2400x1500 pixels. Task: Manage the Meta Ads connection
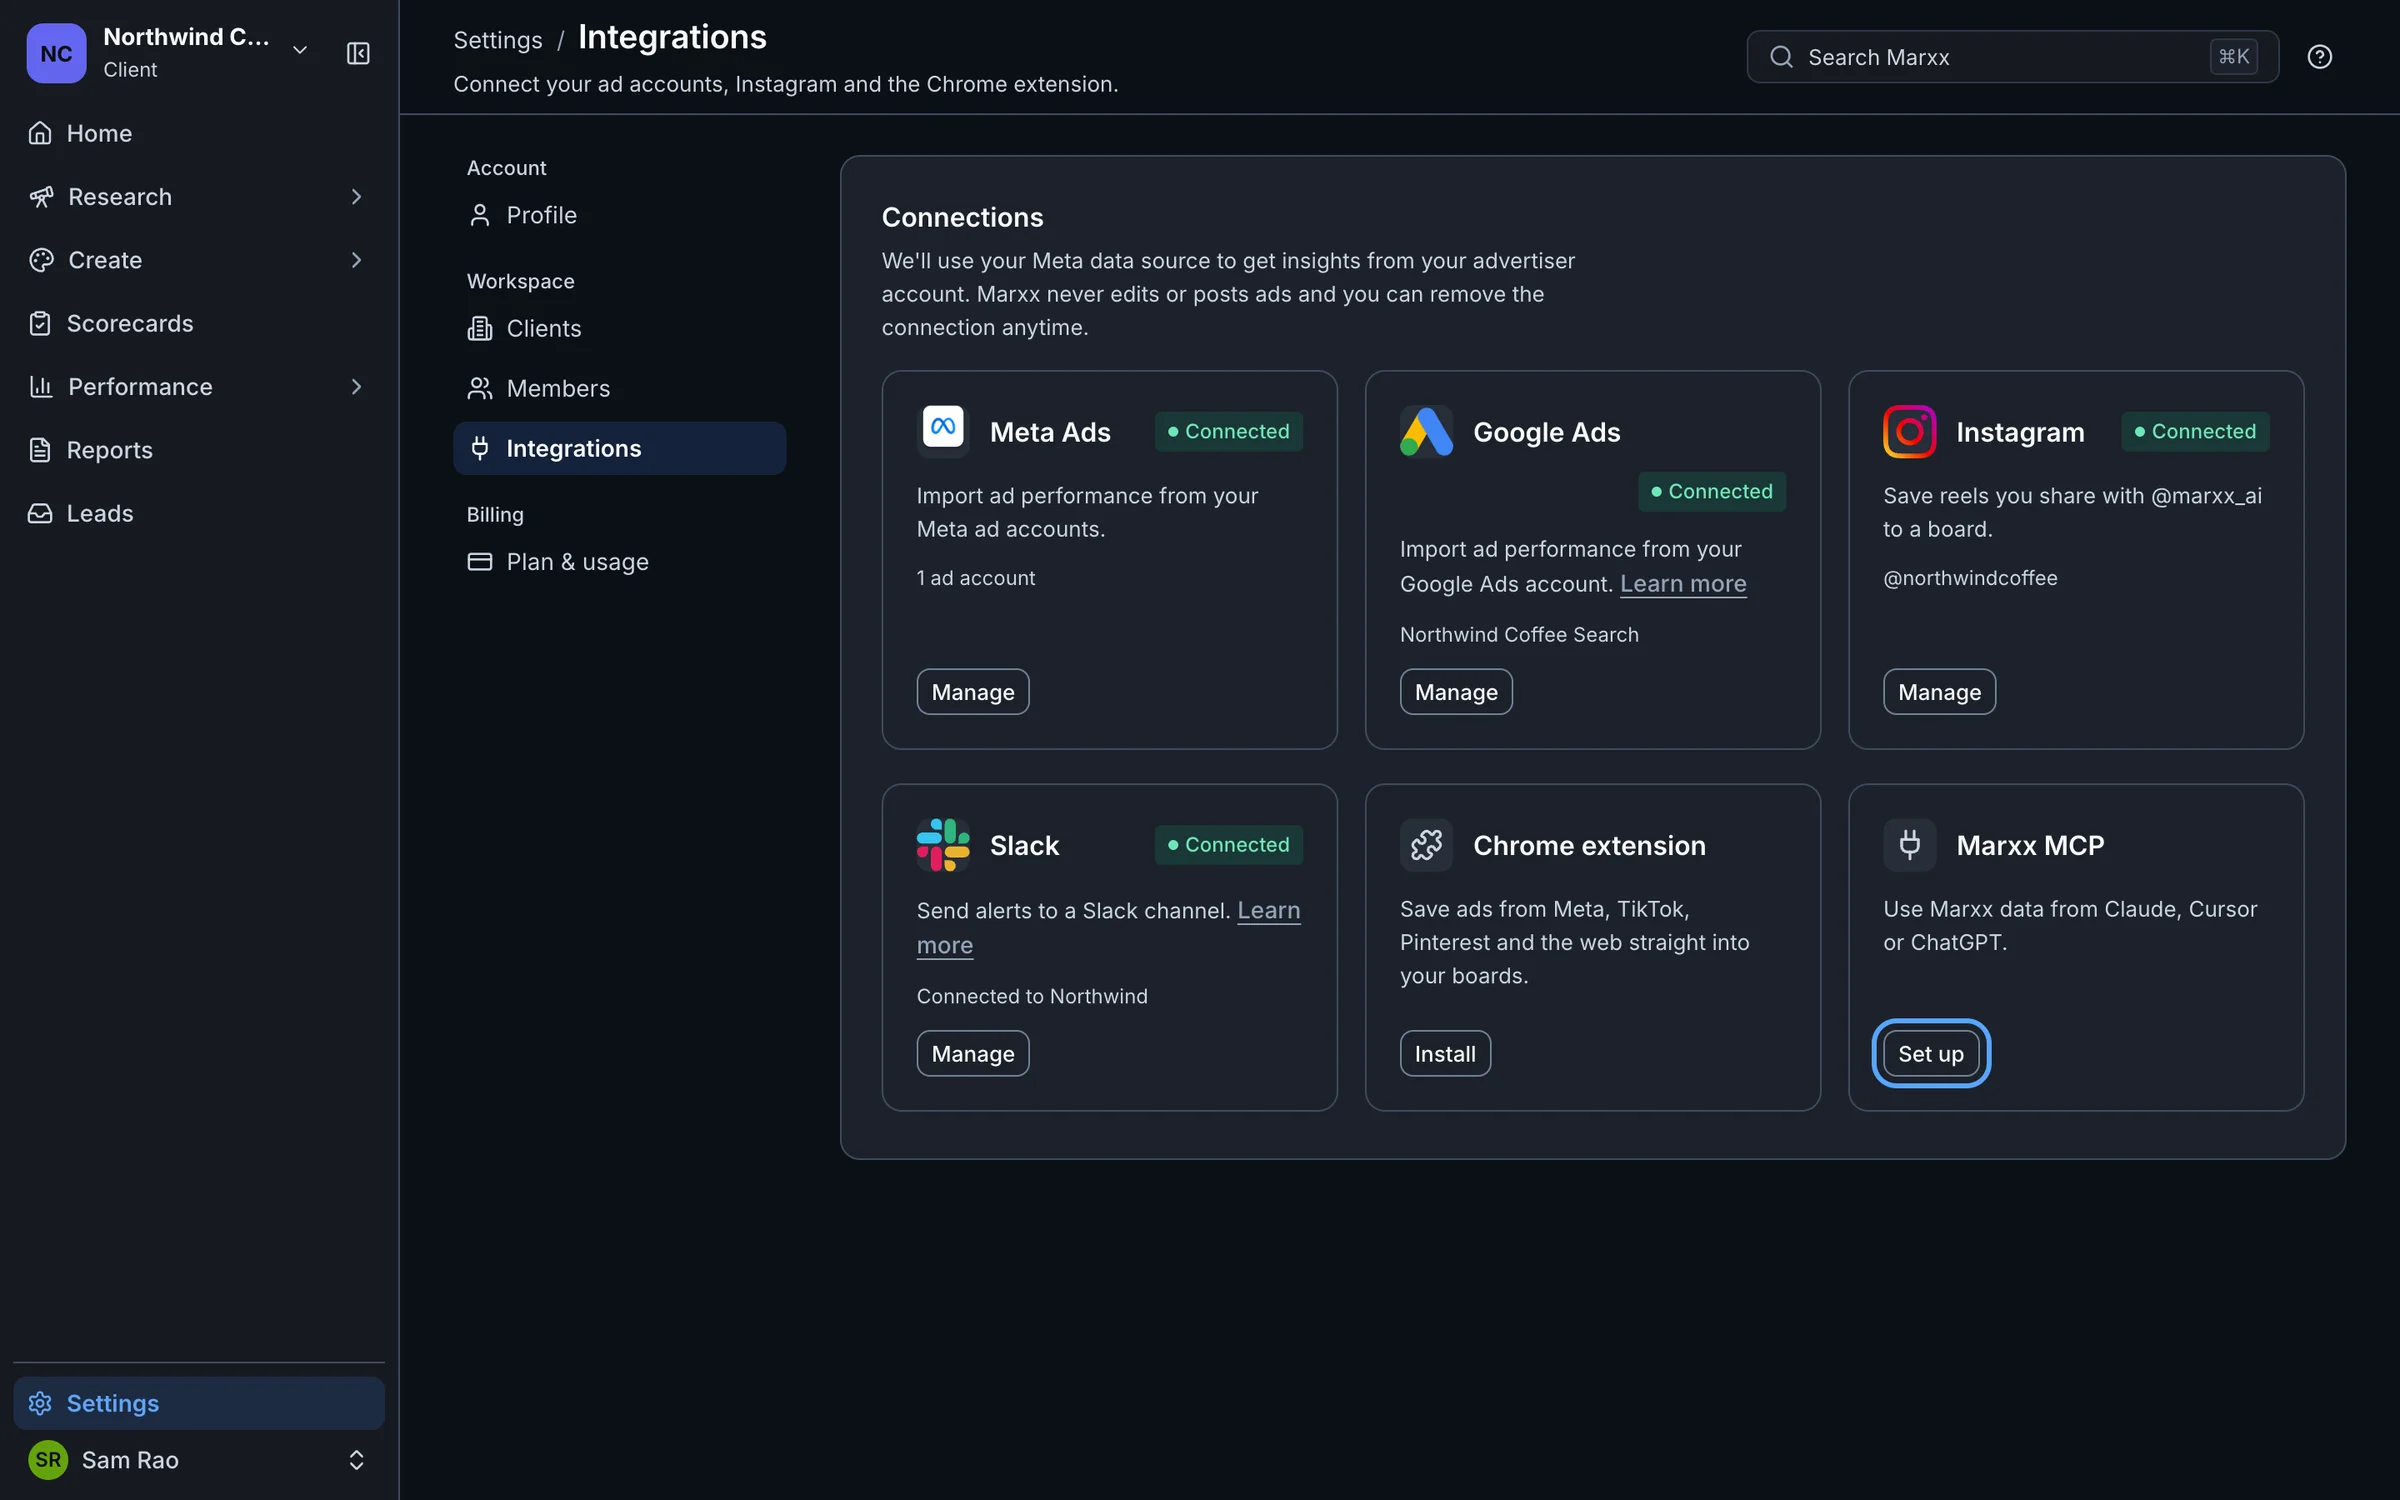click(x=972, y=692)
